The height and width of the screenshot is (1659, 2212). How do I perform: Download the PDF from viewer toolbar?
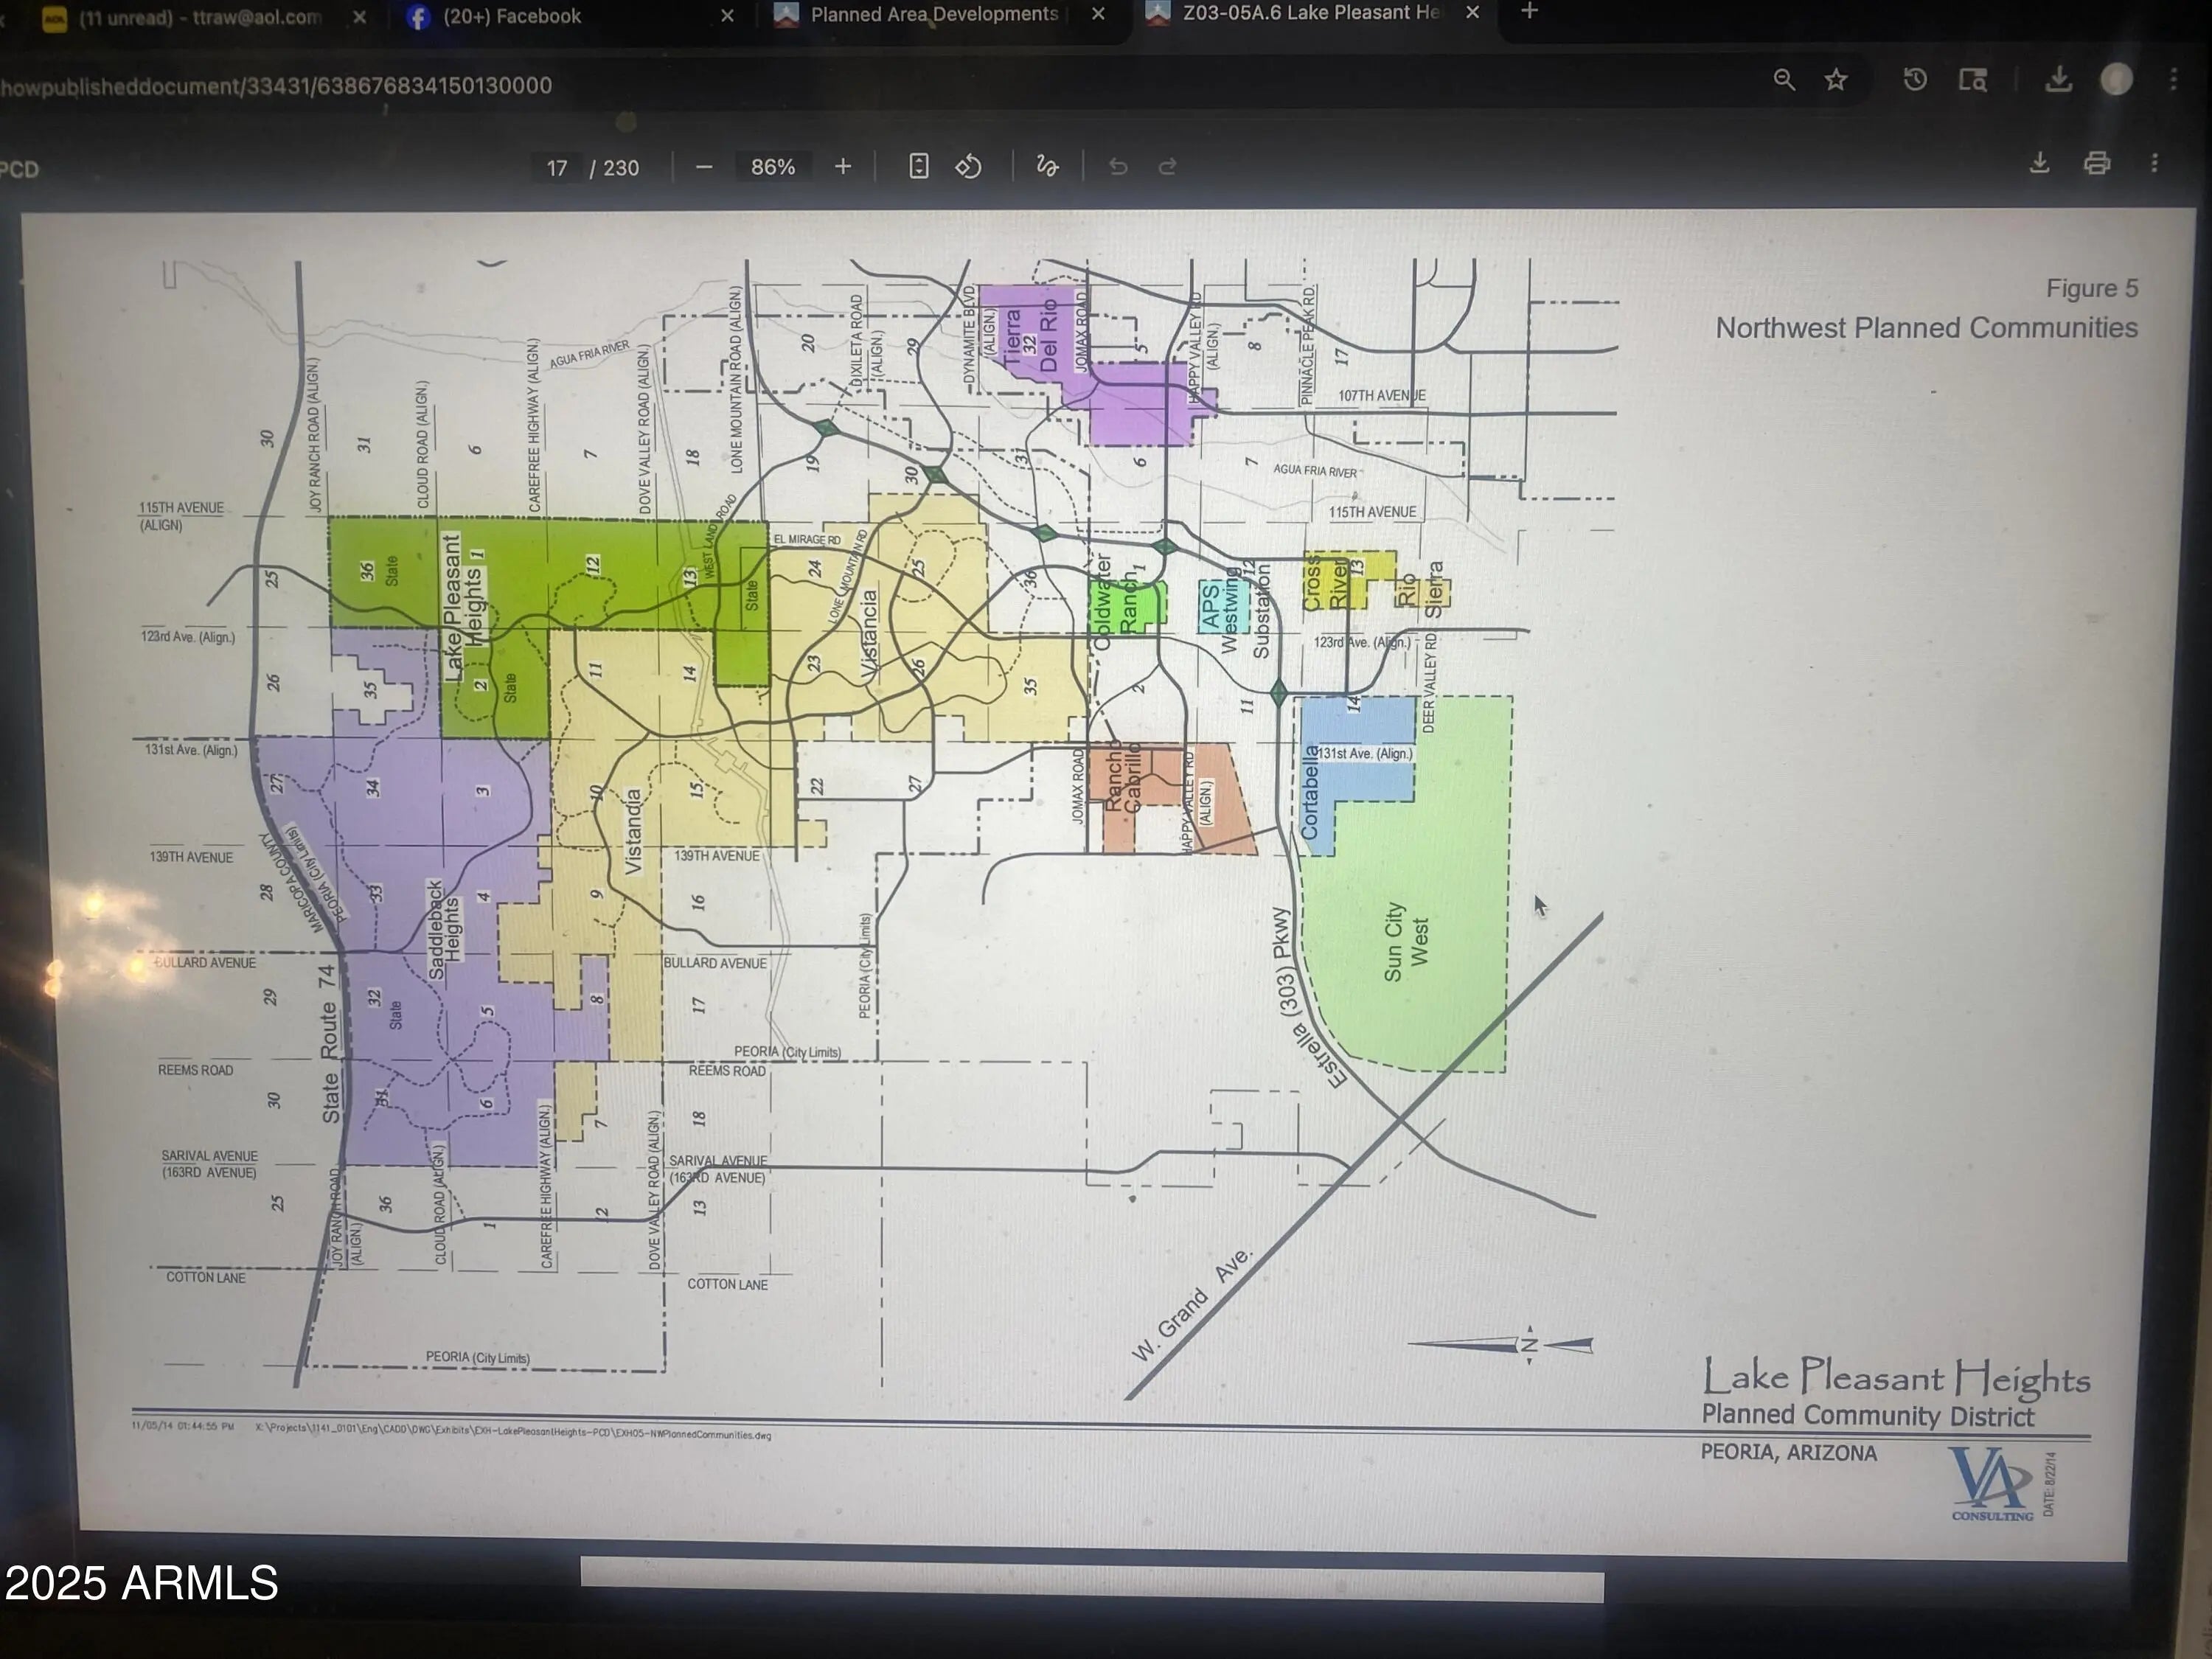pyautogui.click(x=2039, y=163)
